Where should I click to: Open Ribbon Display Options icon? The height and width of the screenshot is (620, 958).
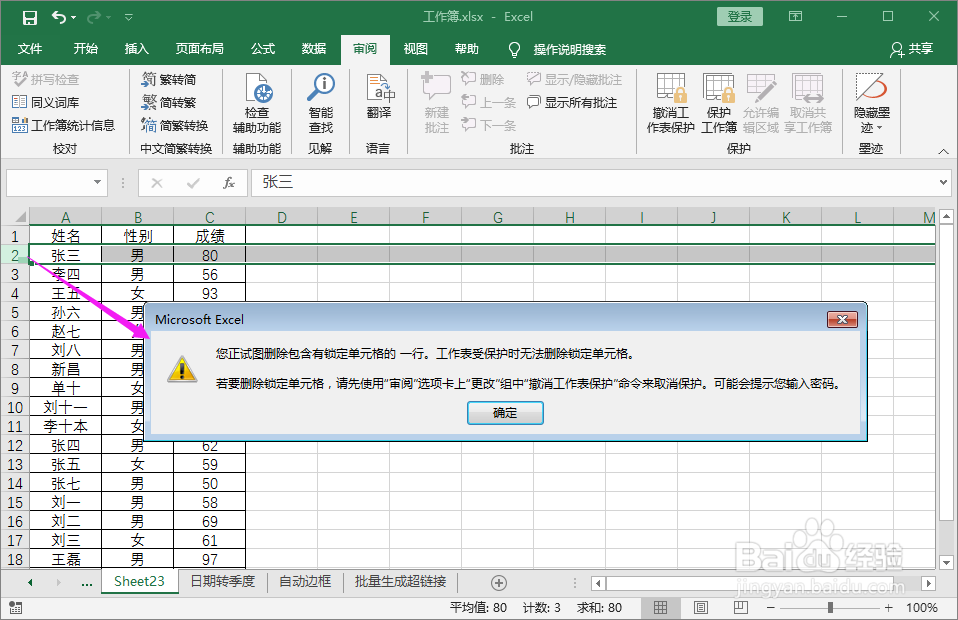coord(795,16)
